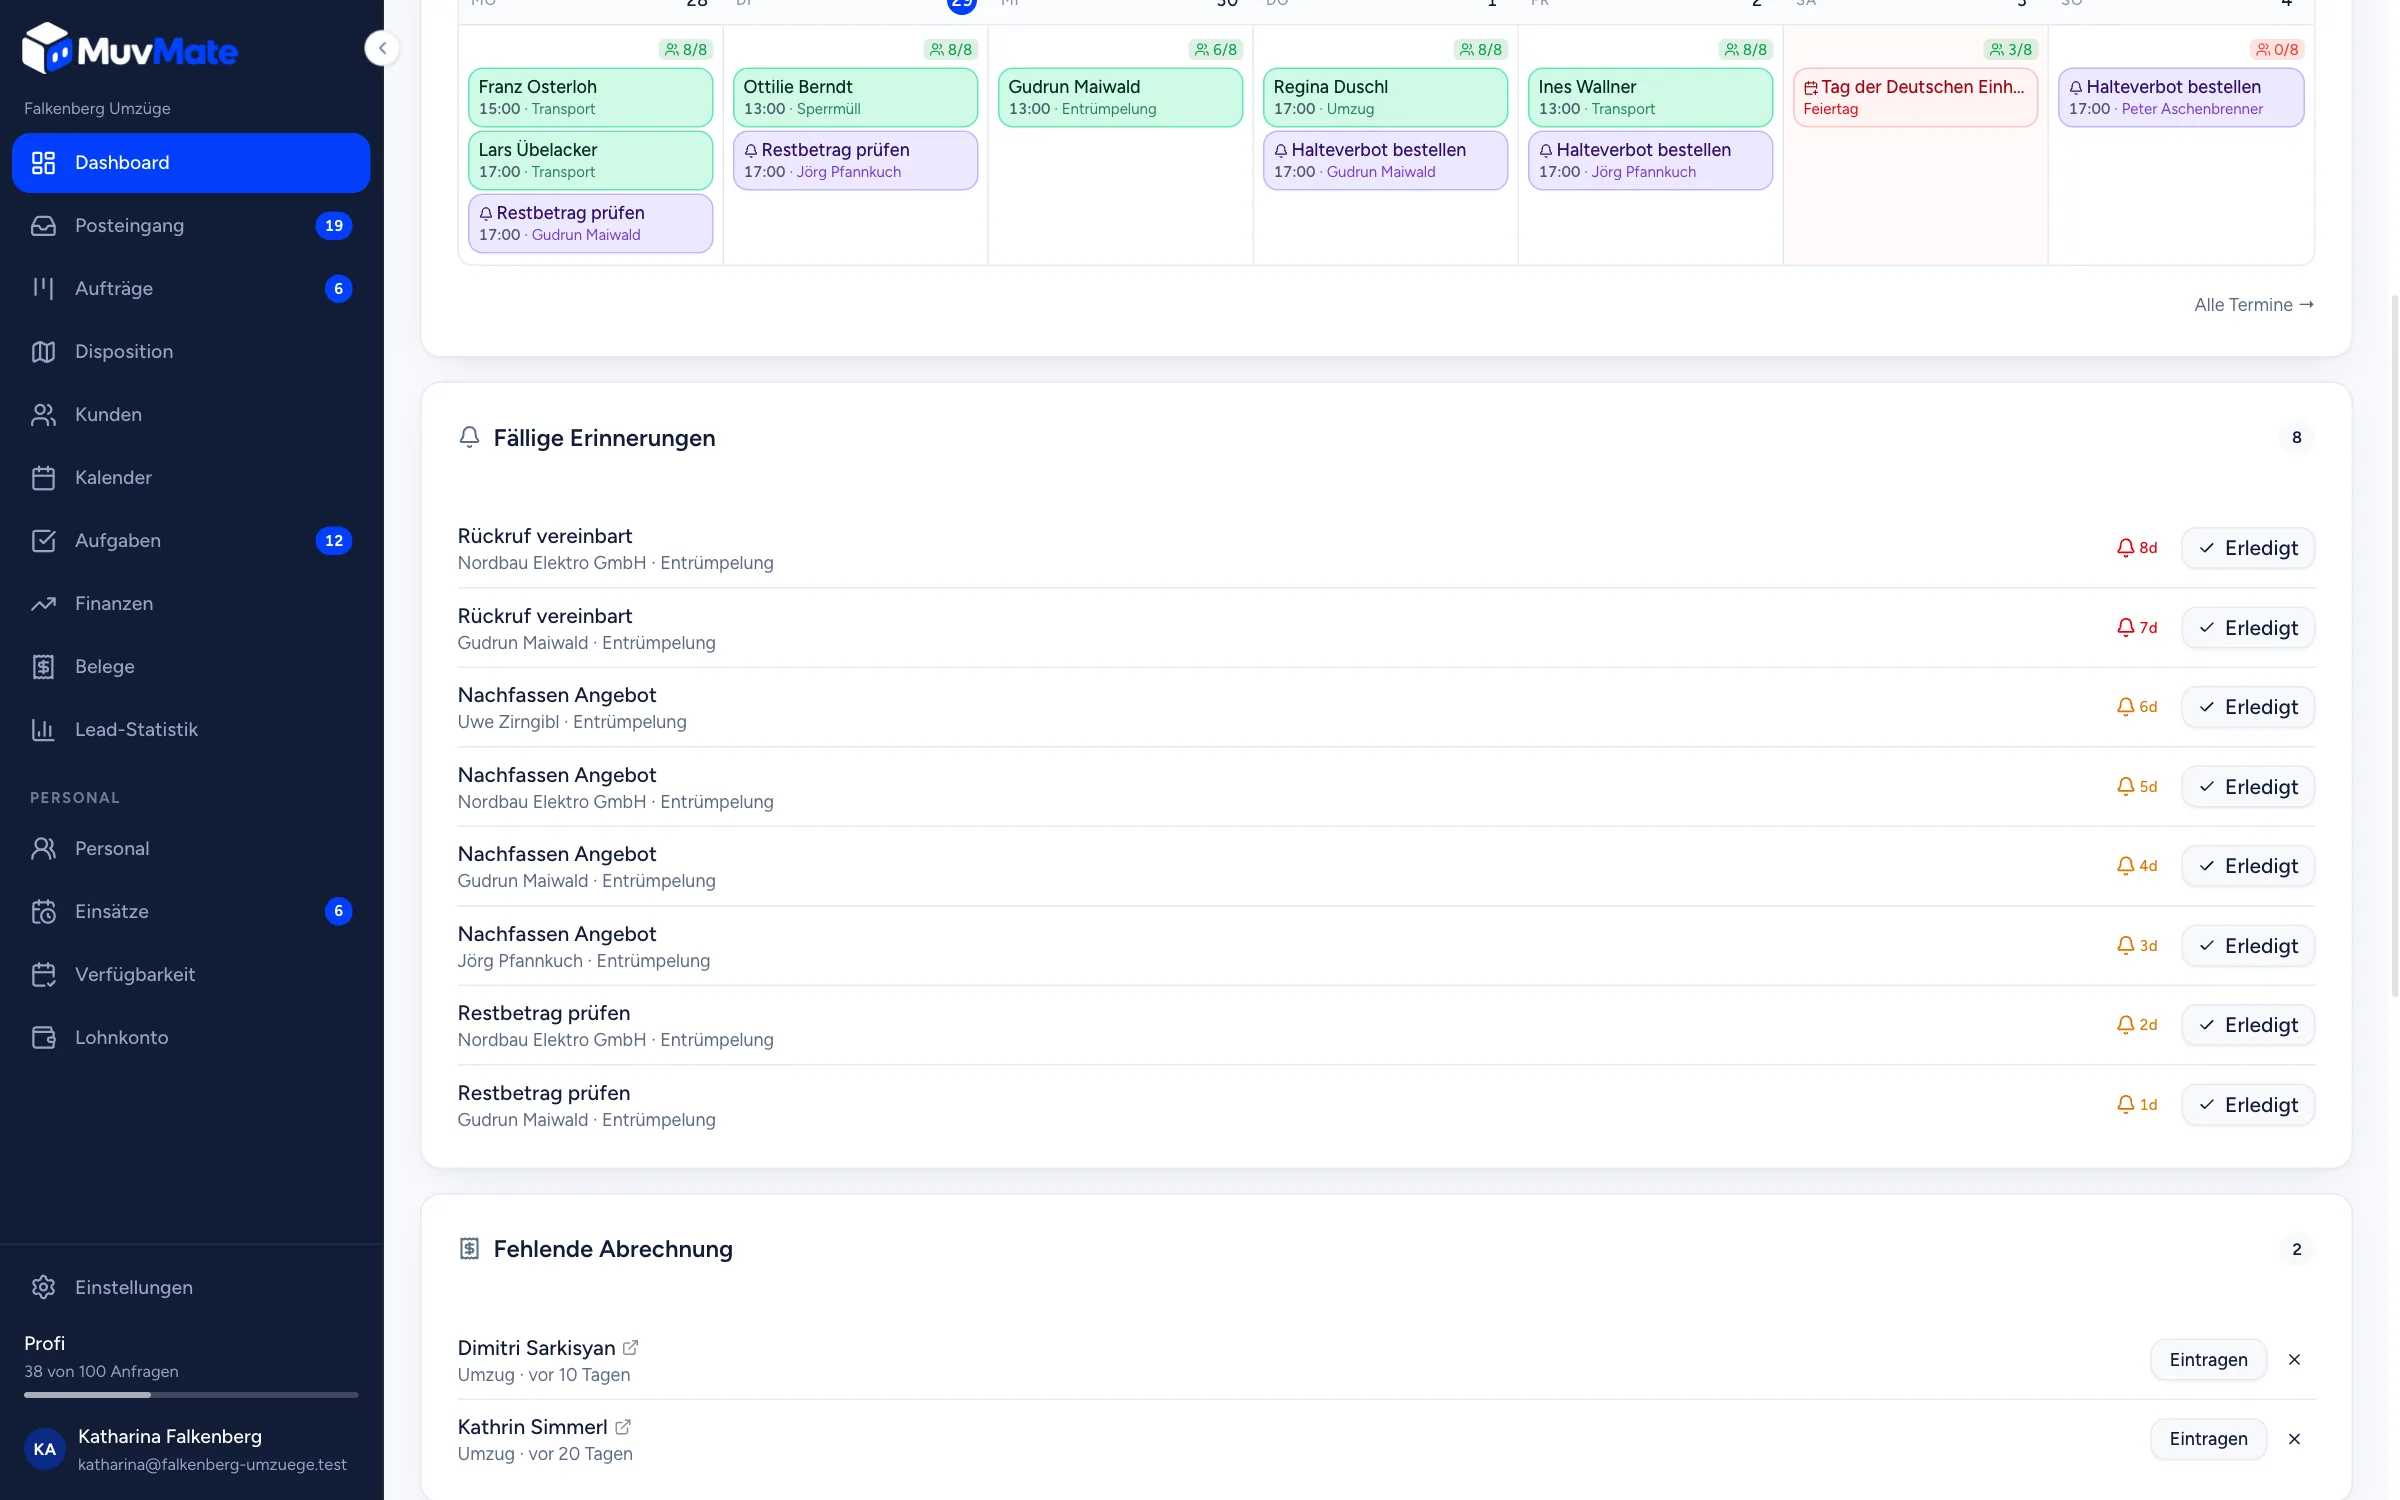Viewport: 2400px width, 1500px height.
Task: Click the Anfragen usage progress bar
Action: [x=191, y=1394]
